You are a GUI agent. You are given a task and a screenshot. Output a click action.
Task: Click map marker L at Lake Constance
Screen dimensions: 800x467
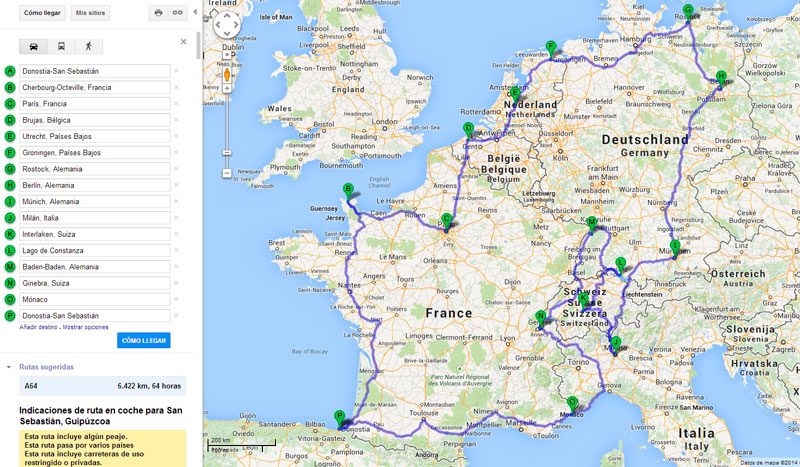620,265
